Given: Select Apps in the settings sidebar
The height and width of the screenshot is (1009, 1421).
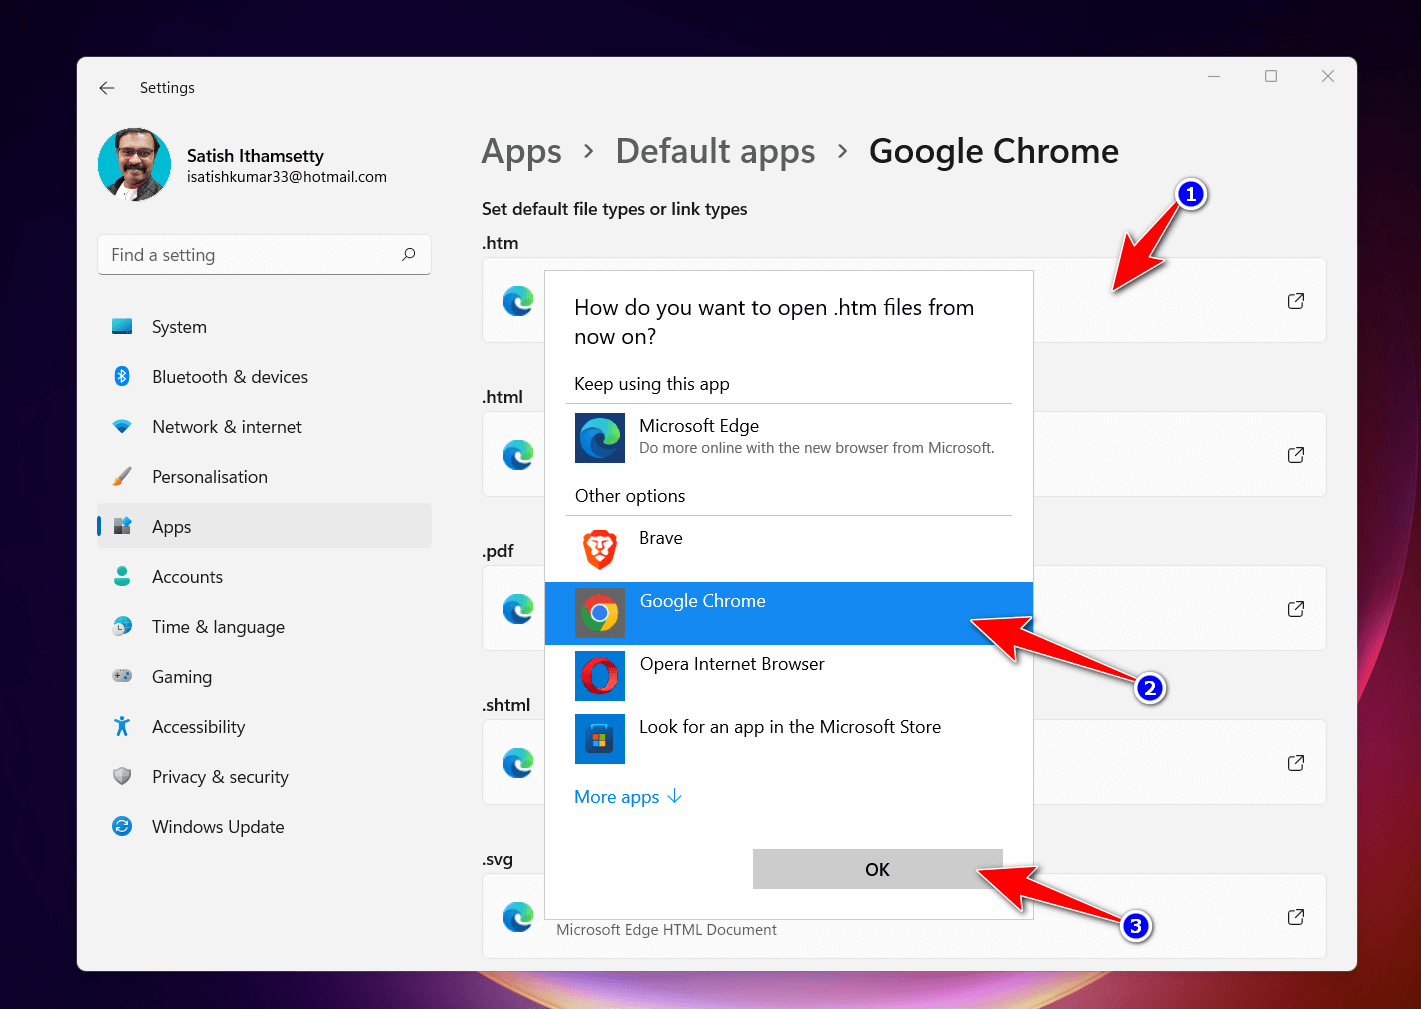Looking at the screenshot, I should click(x=171, y=526).
